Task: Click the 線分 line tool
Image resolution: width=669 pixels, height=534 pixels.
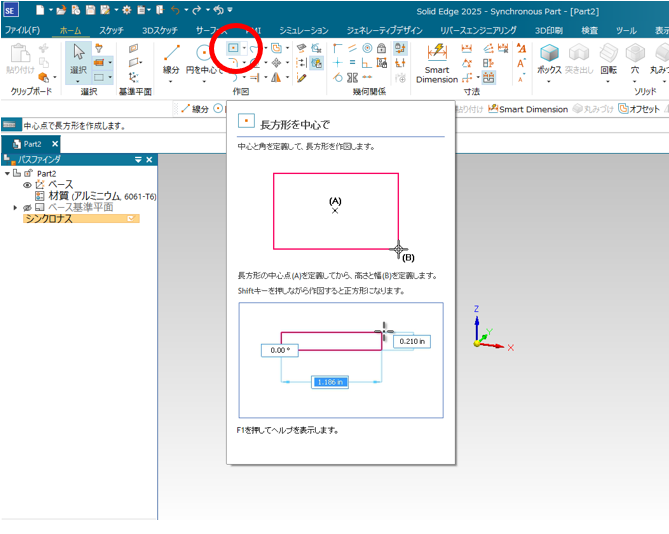Action: pyautogui.click(x=172, y=59)
